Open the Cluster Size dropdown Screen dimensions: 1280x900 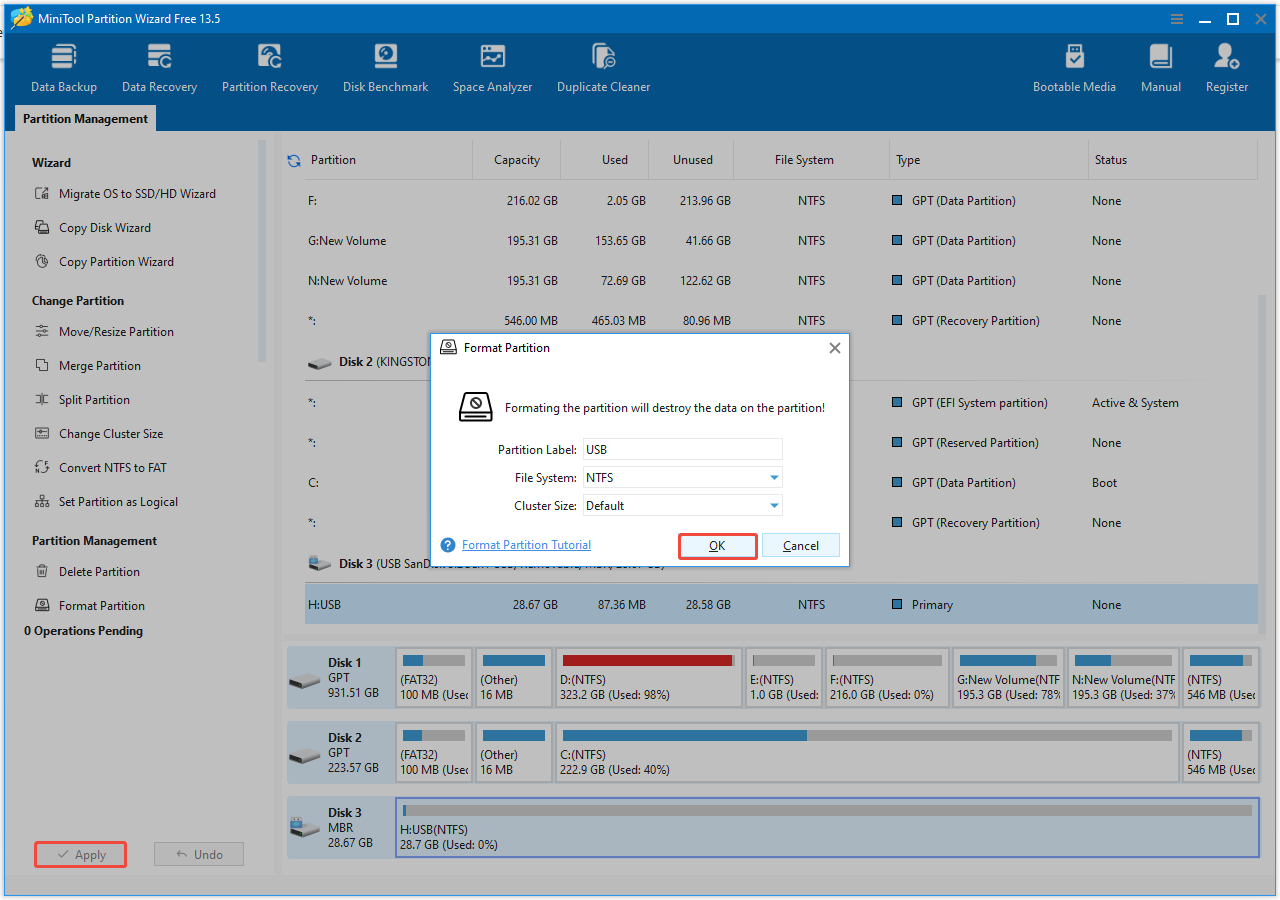(x=773, y=505)
